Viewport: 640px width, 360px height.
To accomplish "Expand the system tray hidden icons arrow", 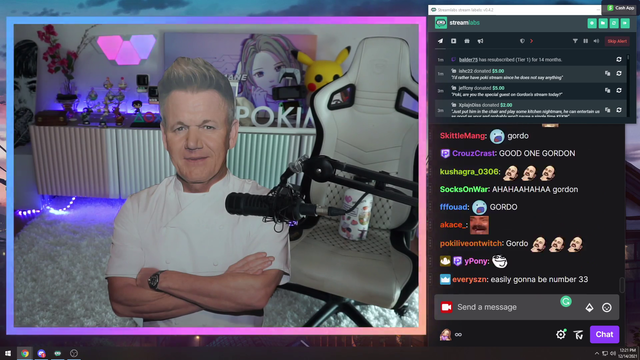I will click(x=597, y=353).
